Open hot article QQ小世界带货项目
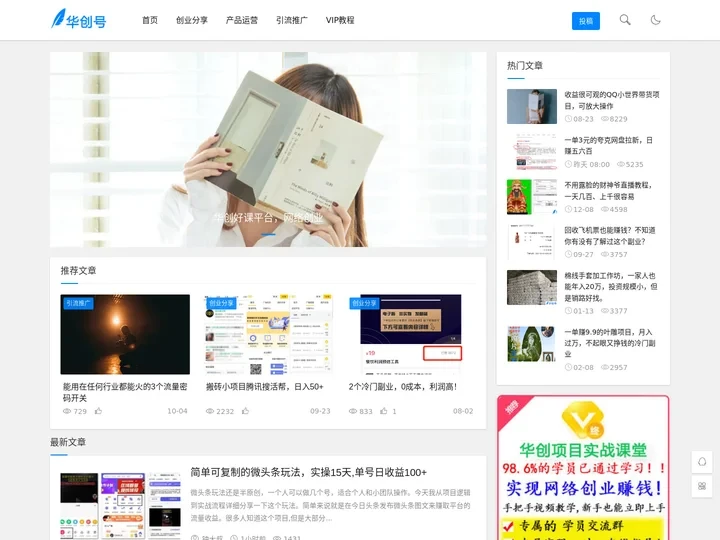Image resolution: width=720 pixels, height=540 pixels. pyautogui.click(x=612, y=100)
